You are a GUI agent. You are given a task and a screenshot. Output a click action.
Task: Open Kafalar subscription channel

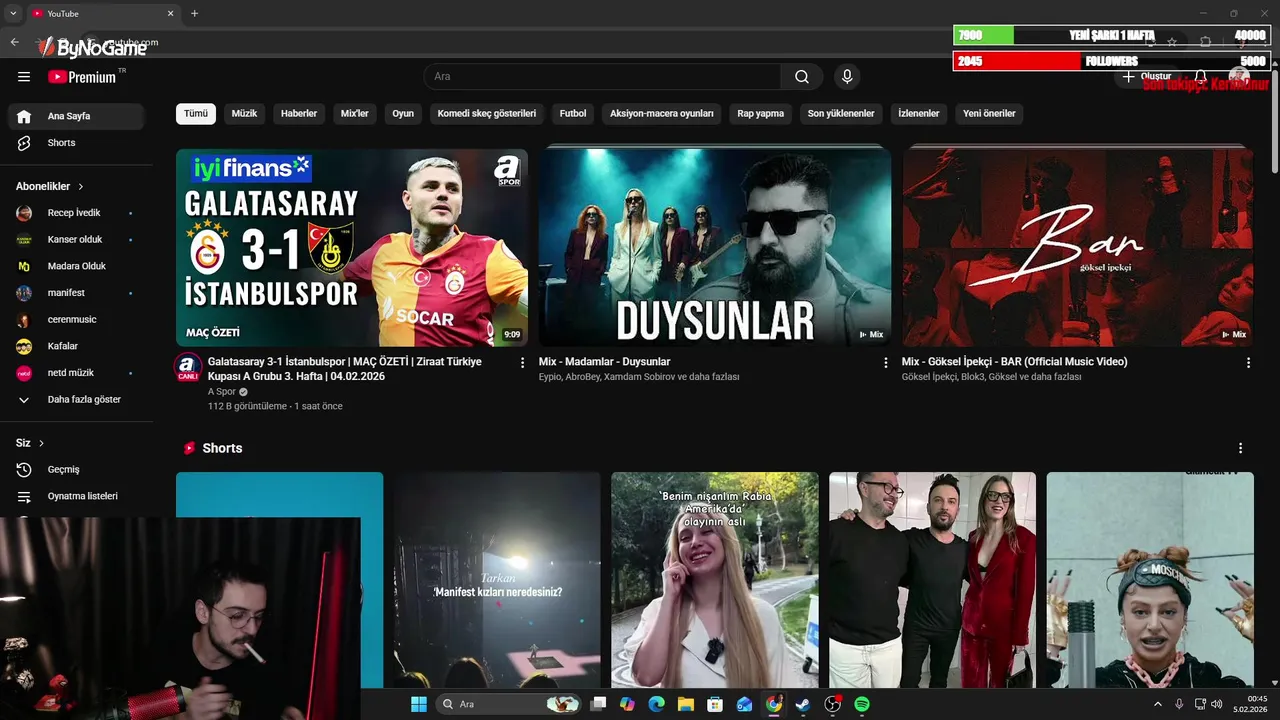[x=76, y=346]
